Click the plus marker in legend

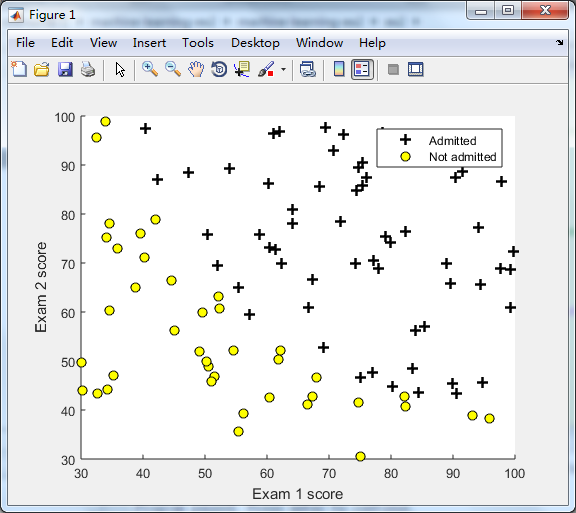[405, 140]
